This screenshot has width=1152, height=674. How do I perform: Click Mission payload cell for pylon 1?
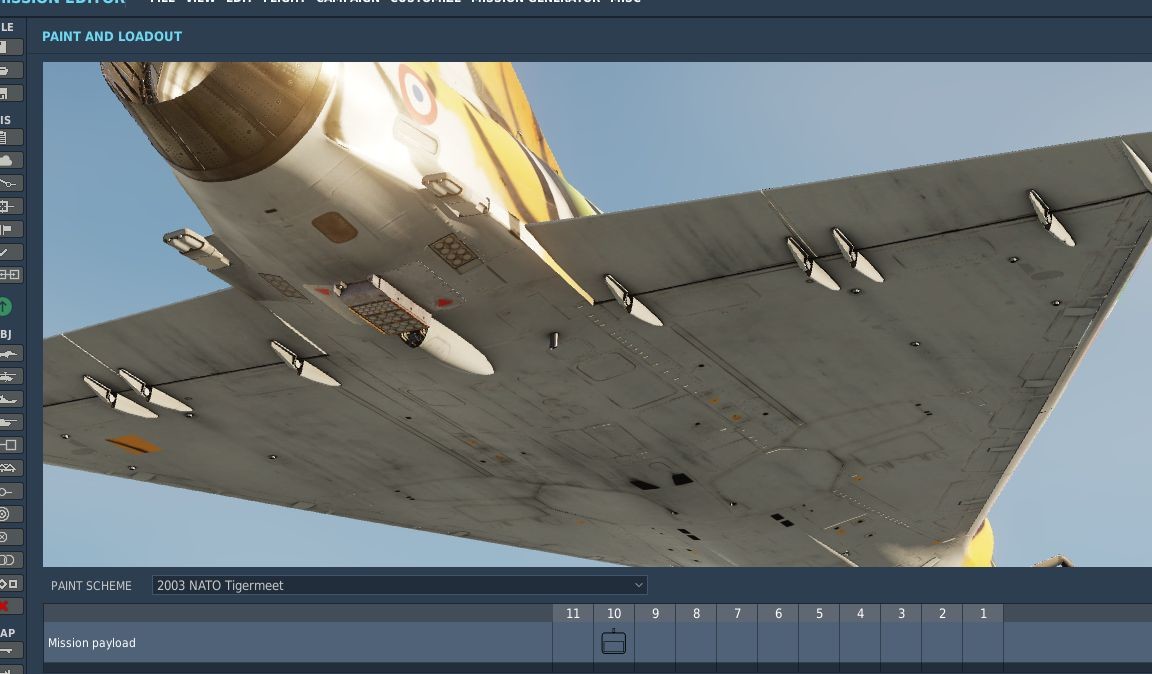click(983, 642)
